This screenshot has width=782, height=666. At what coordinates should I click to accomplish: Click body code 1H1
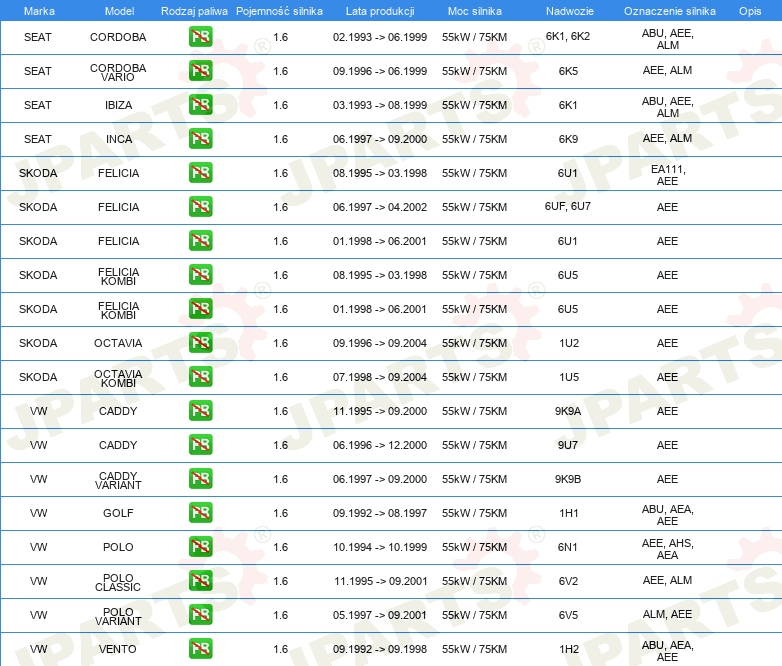tap(569, 513)
